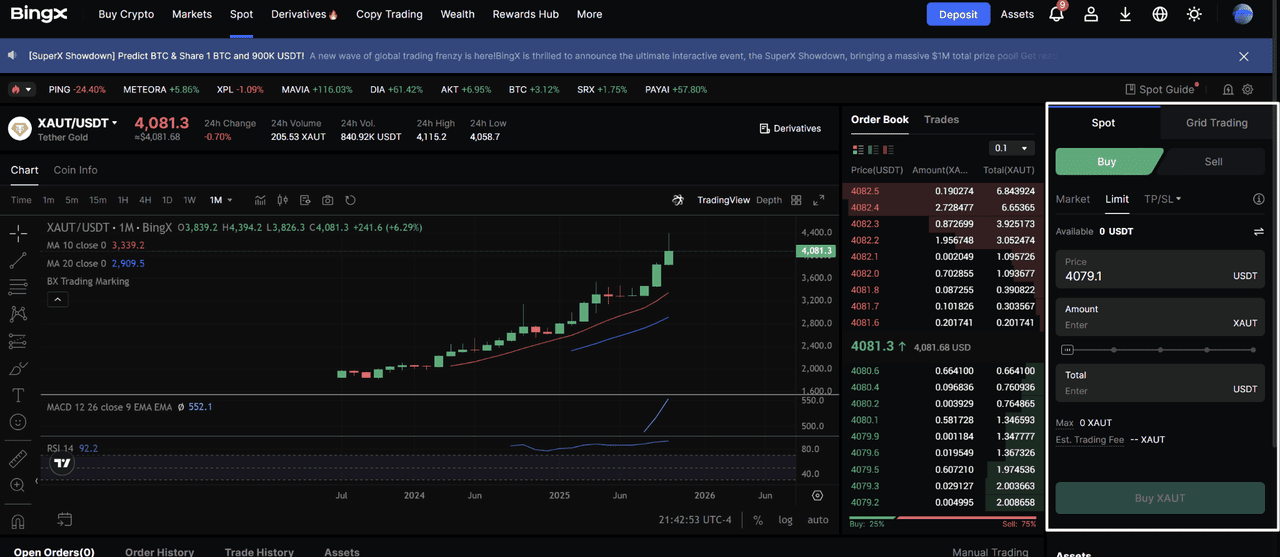
Task: Click the Amount input field
Action: click(x=1140, y=325)
